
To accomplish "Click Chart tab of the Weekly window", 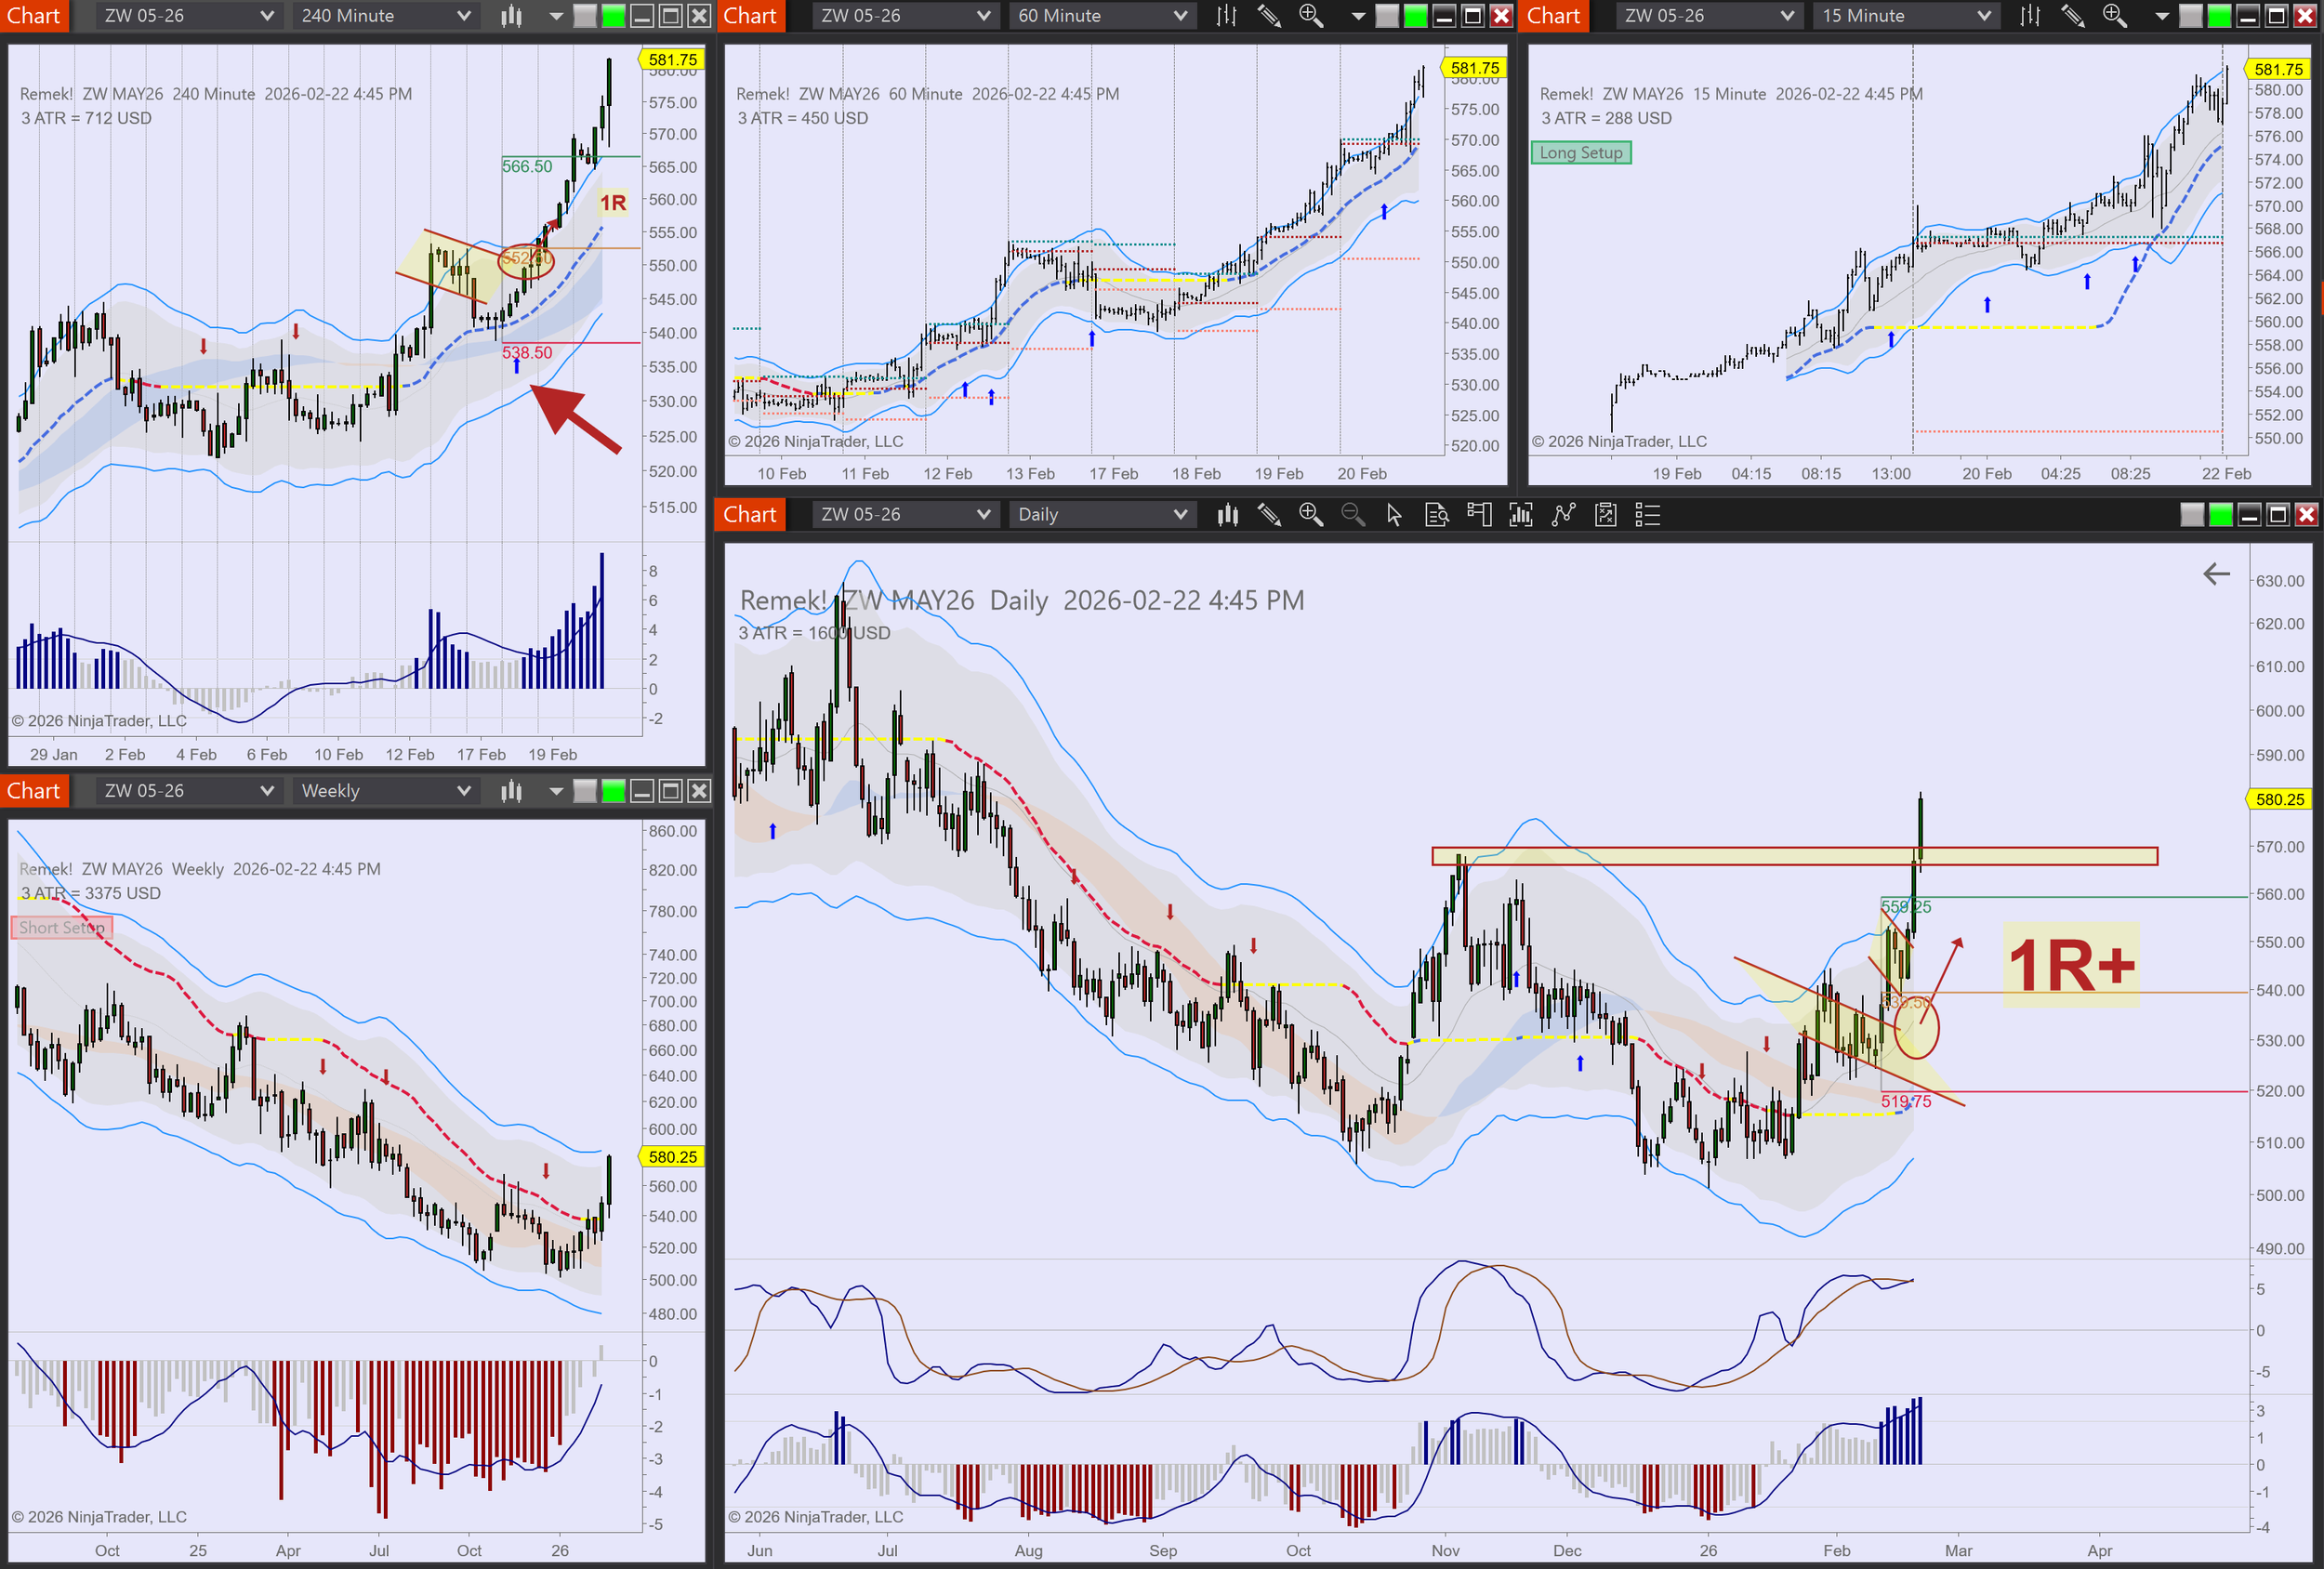I will point(34,791).
